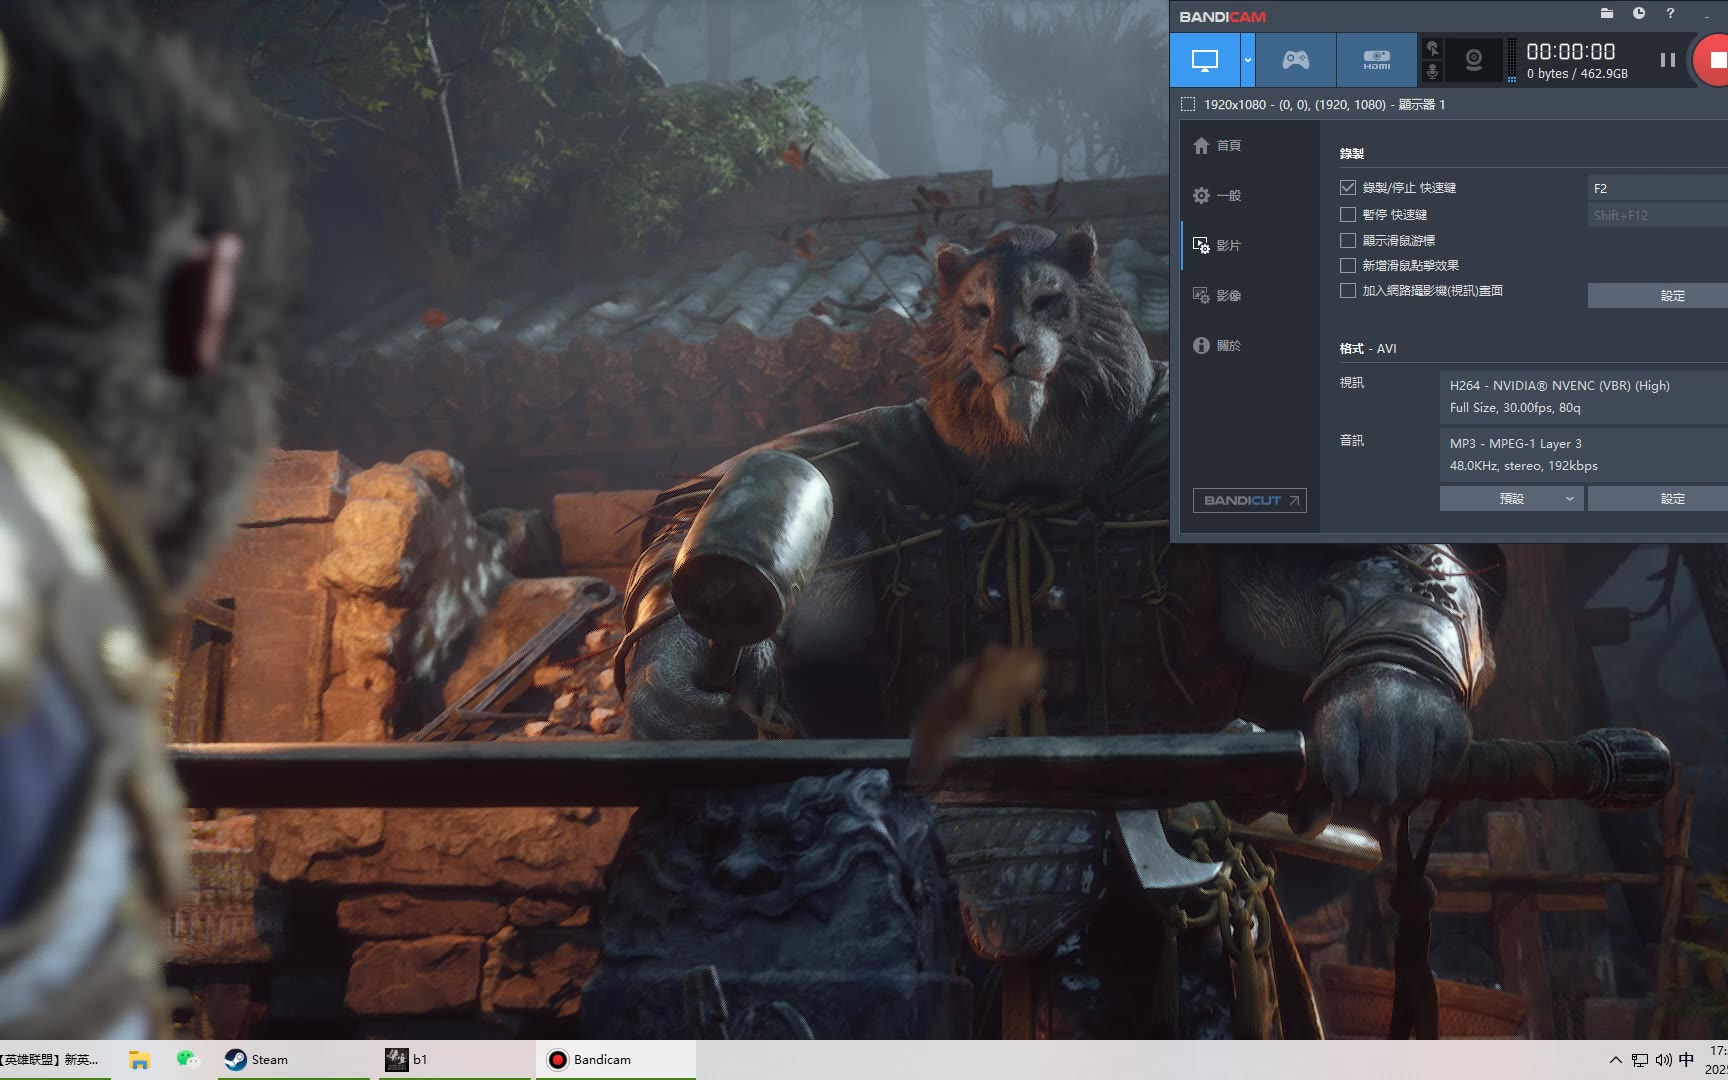The width and height of the screenshot is (1728, 1080).
Task: Switch to game recording mode gamepad icon
Action: [x=1296, y=60]
